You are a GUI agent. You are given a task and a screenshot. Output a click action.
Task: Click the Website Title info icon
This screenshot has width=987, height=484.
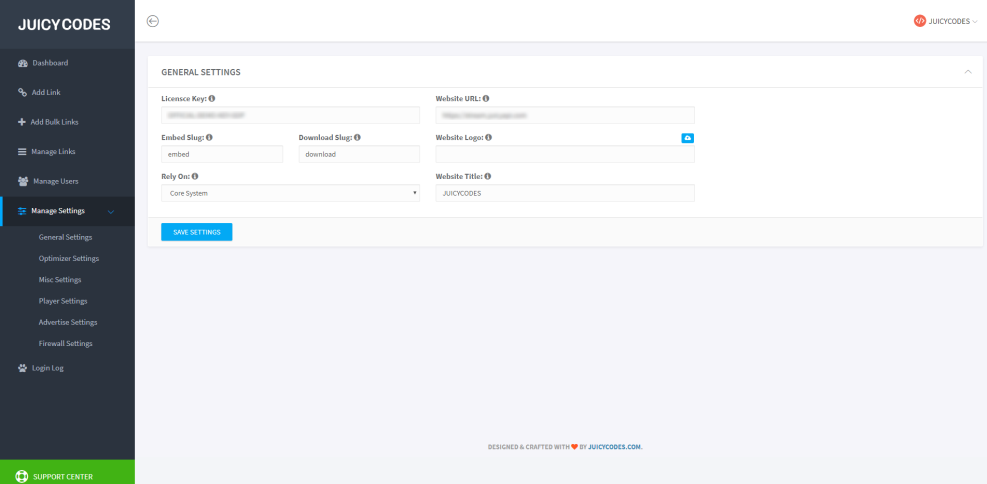(488, 176)
